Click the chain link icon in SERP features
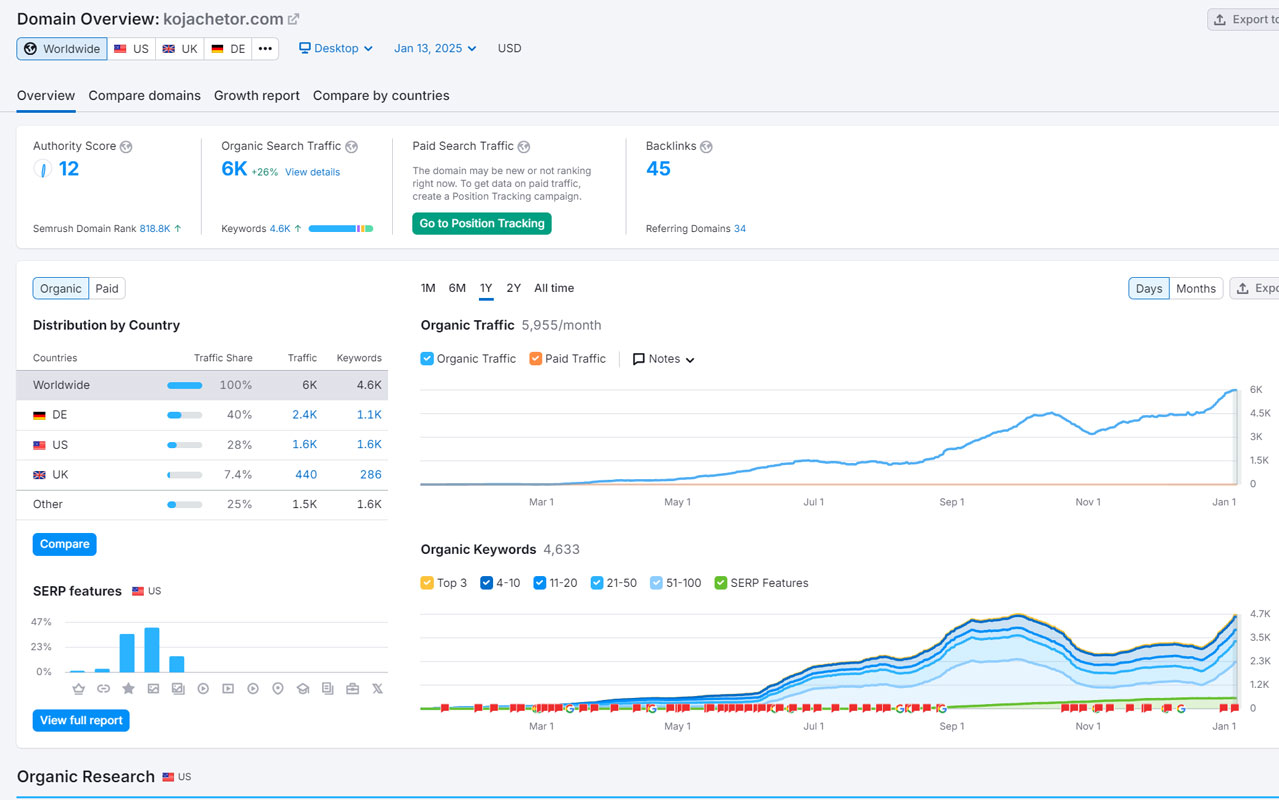The width and height of the screenshot is (1279, 800). (x=103, y=689)
